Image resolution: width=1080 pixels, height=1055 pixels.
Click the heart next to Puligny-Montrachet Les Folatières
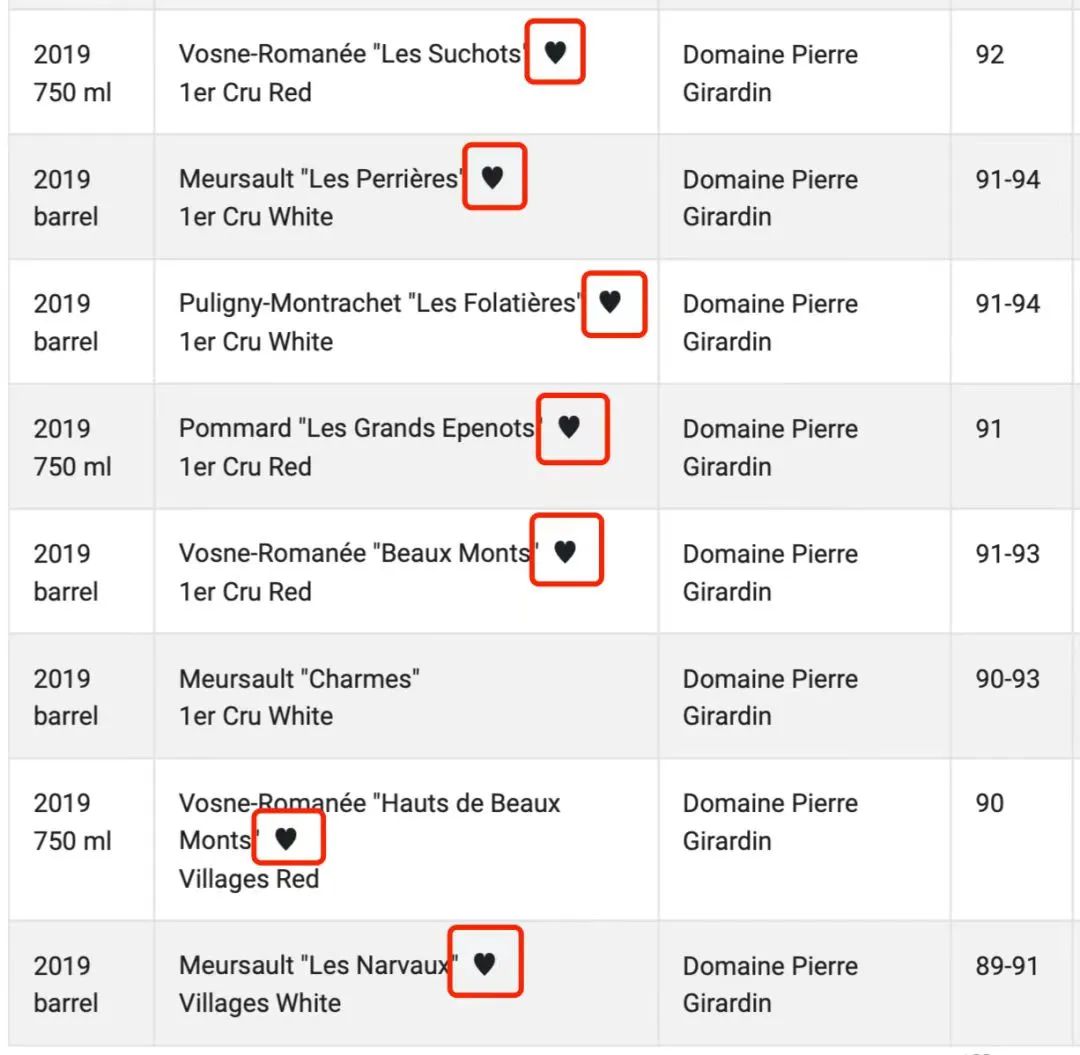610,302
